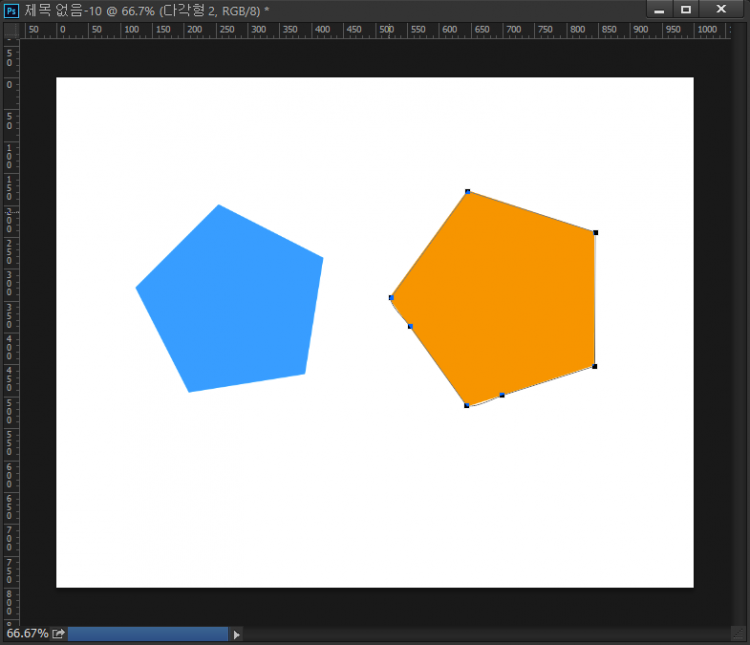
Task: Click the anchor point on the bottom edge of the orange pentagon
Action: pyautogui.click(x=502, y=396)
